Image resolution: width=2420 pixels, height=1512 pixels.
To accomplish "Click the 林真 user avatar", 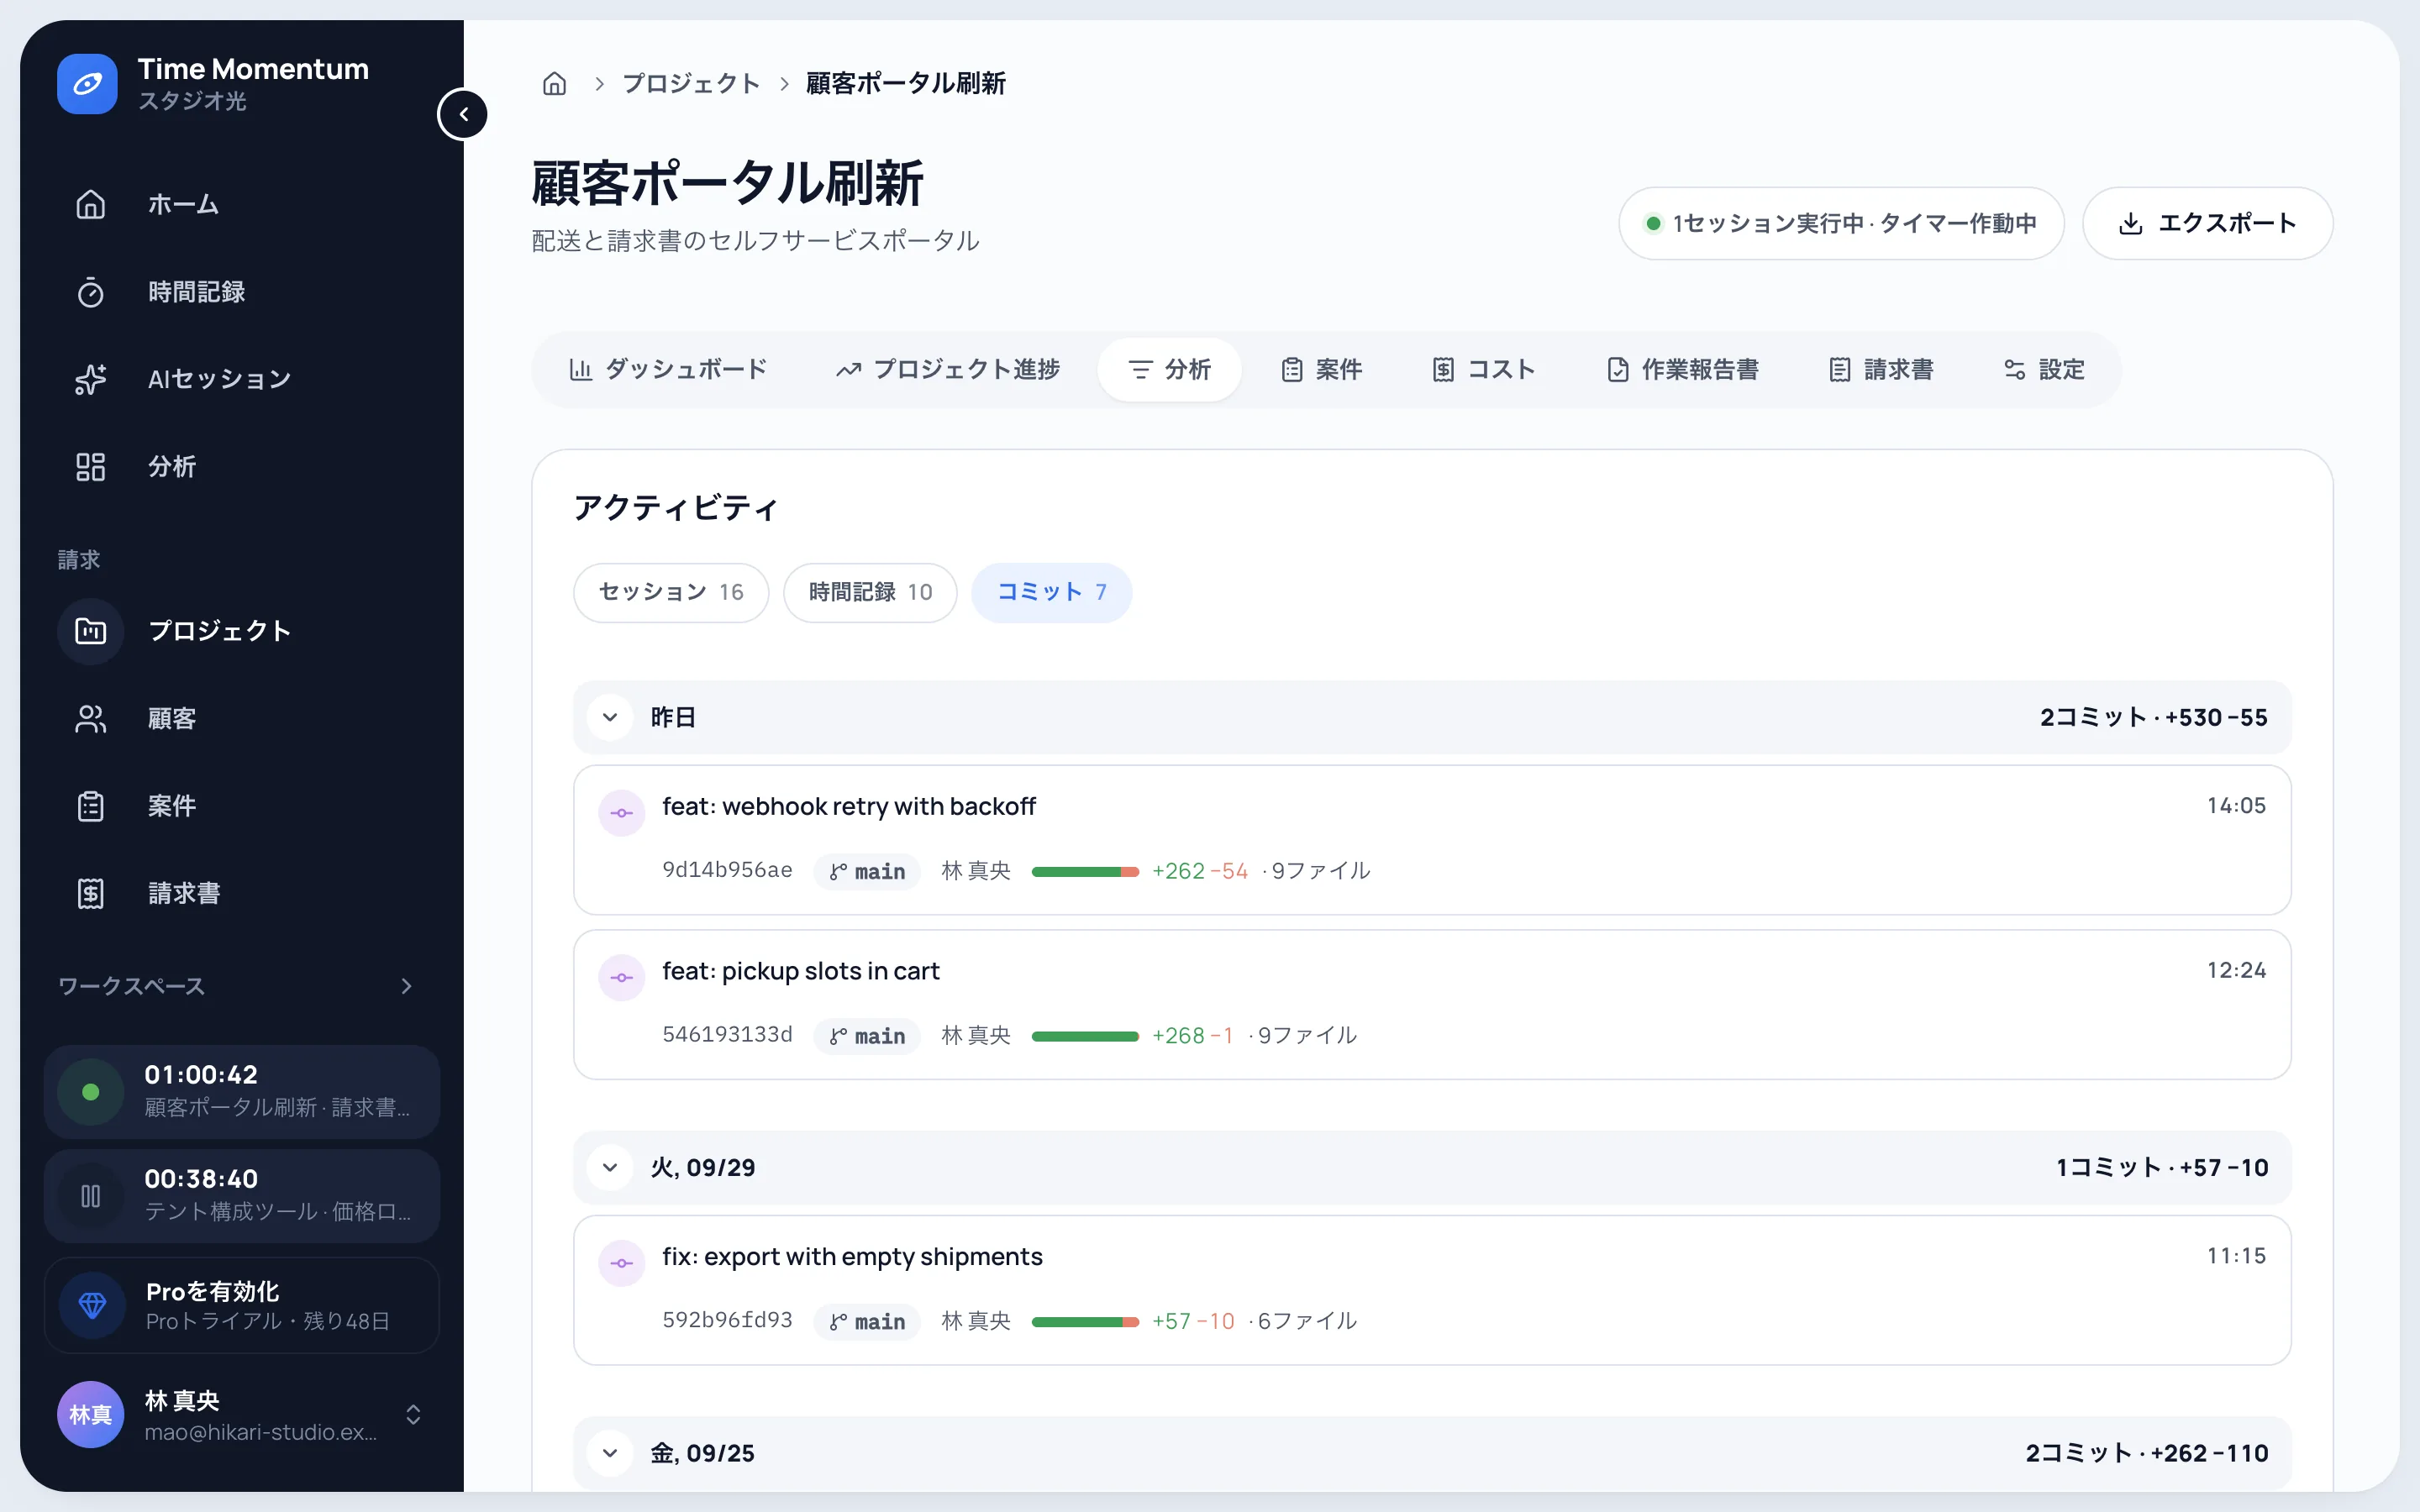I will pyautogui.click(x=90, y=1414).
